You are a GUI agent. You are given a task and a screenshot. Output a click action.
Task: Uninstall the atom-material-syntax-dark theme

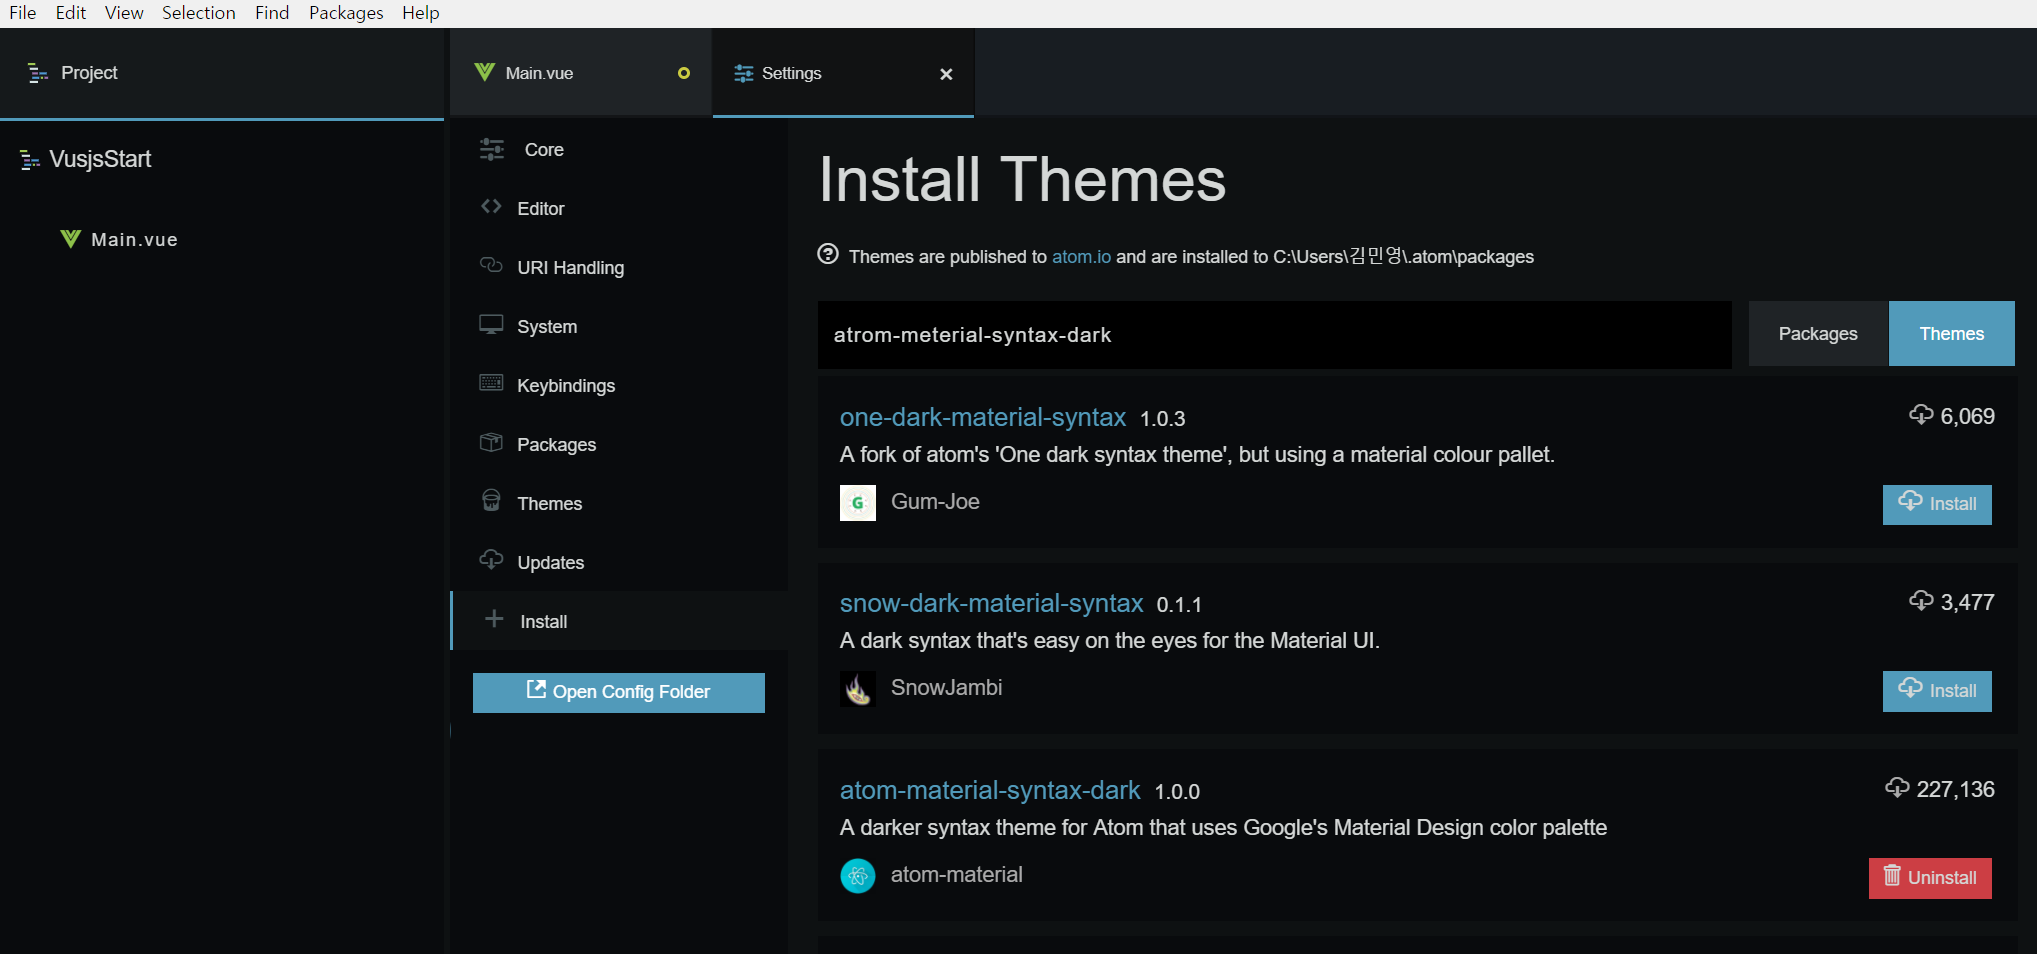(1930, 878)
